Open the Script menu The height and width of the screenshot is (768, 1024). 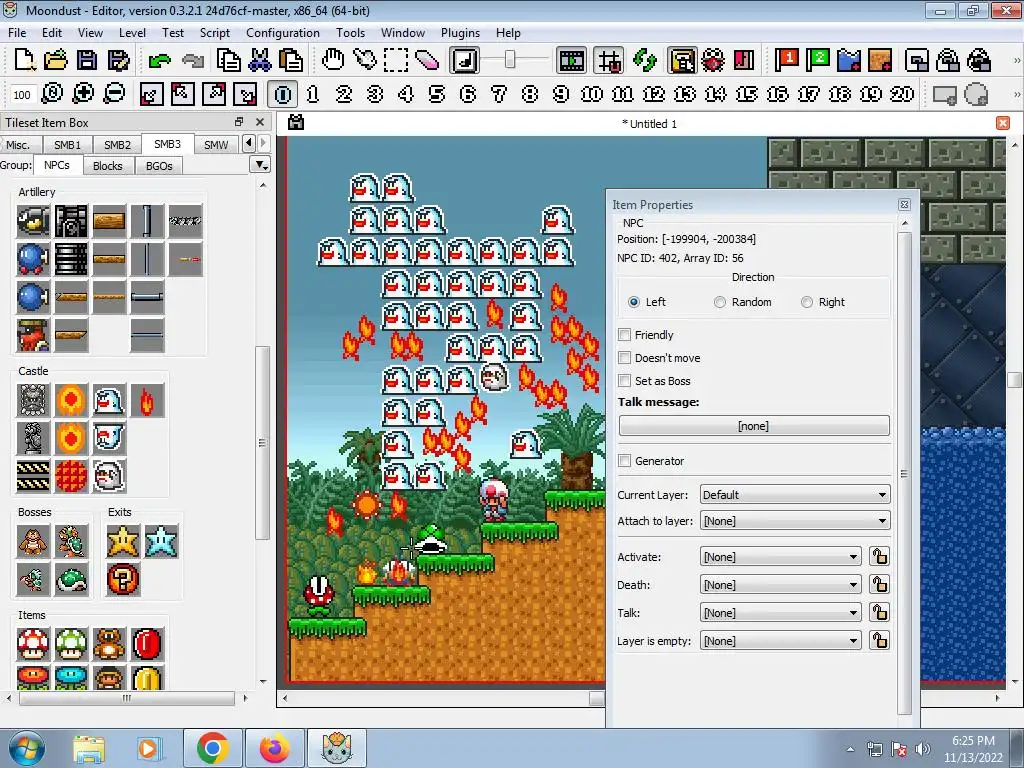pyautogui.click(x=214, y=33)
